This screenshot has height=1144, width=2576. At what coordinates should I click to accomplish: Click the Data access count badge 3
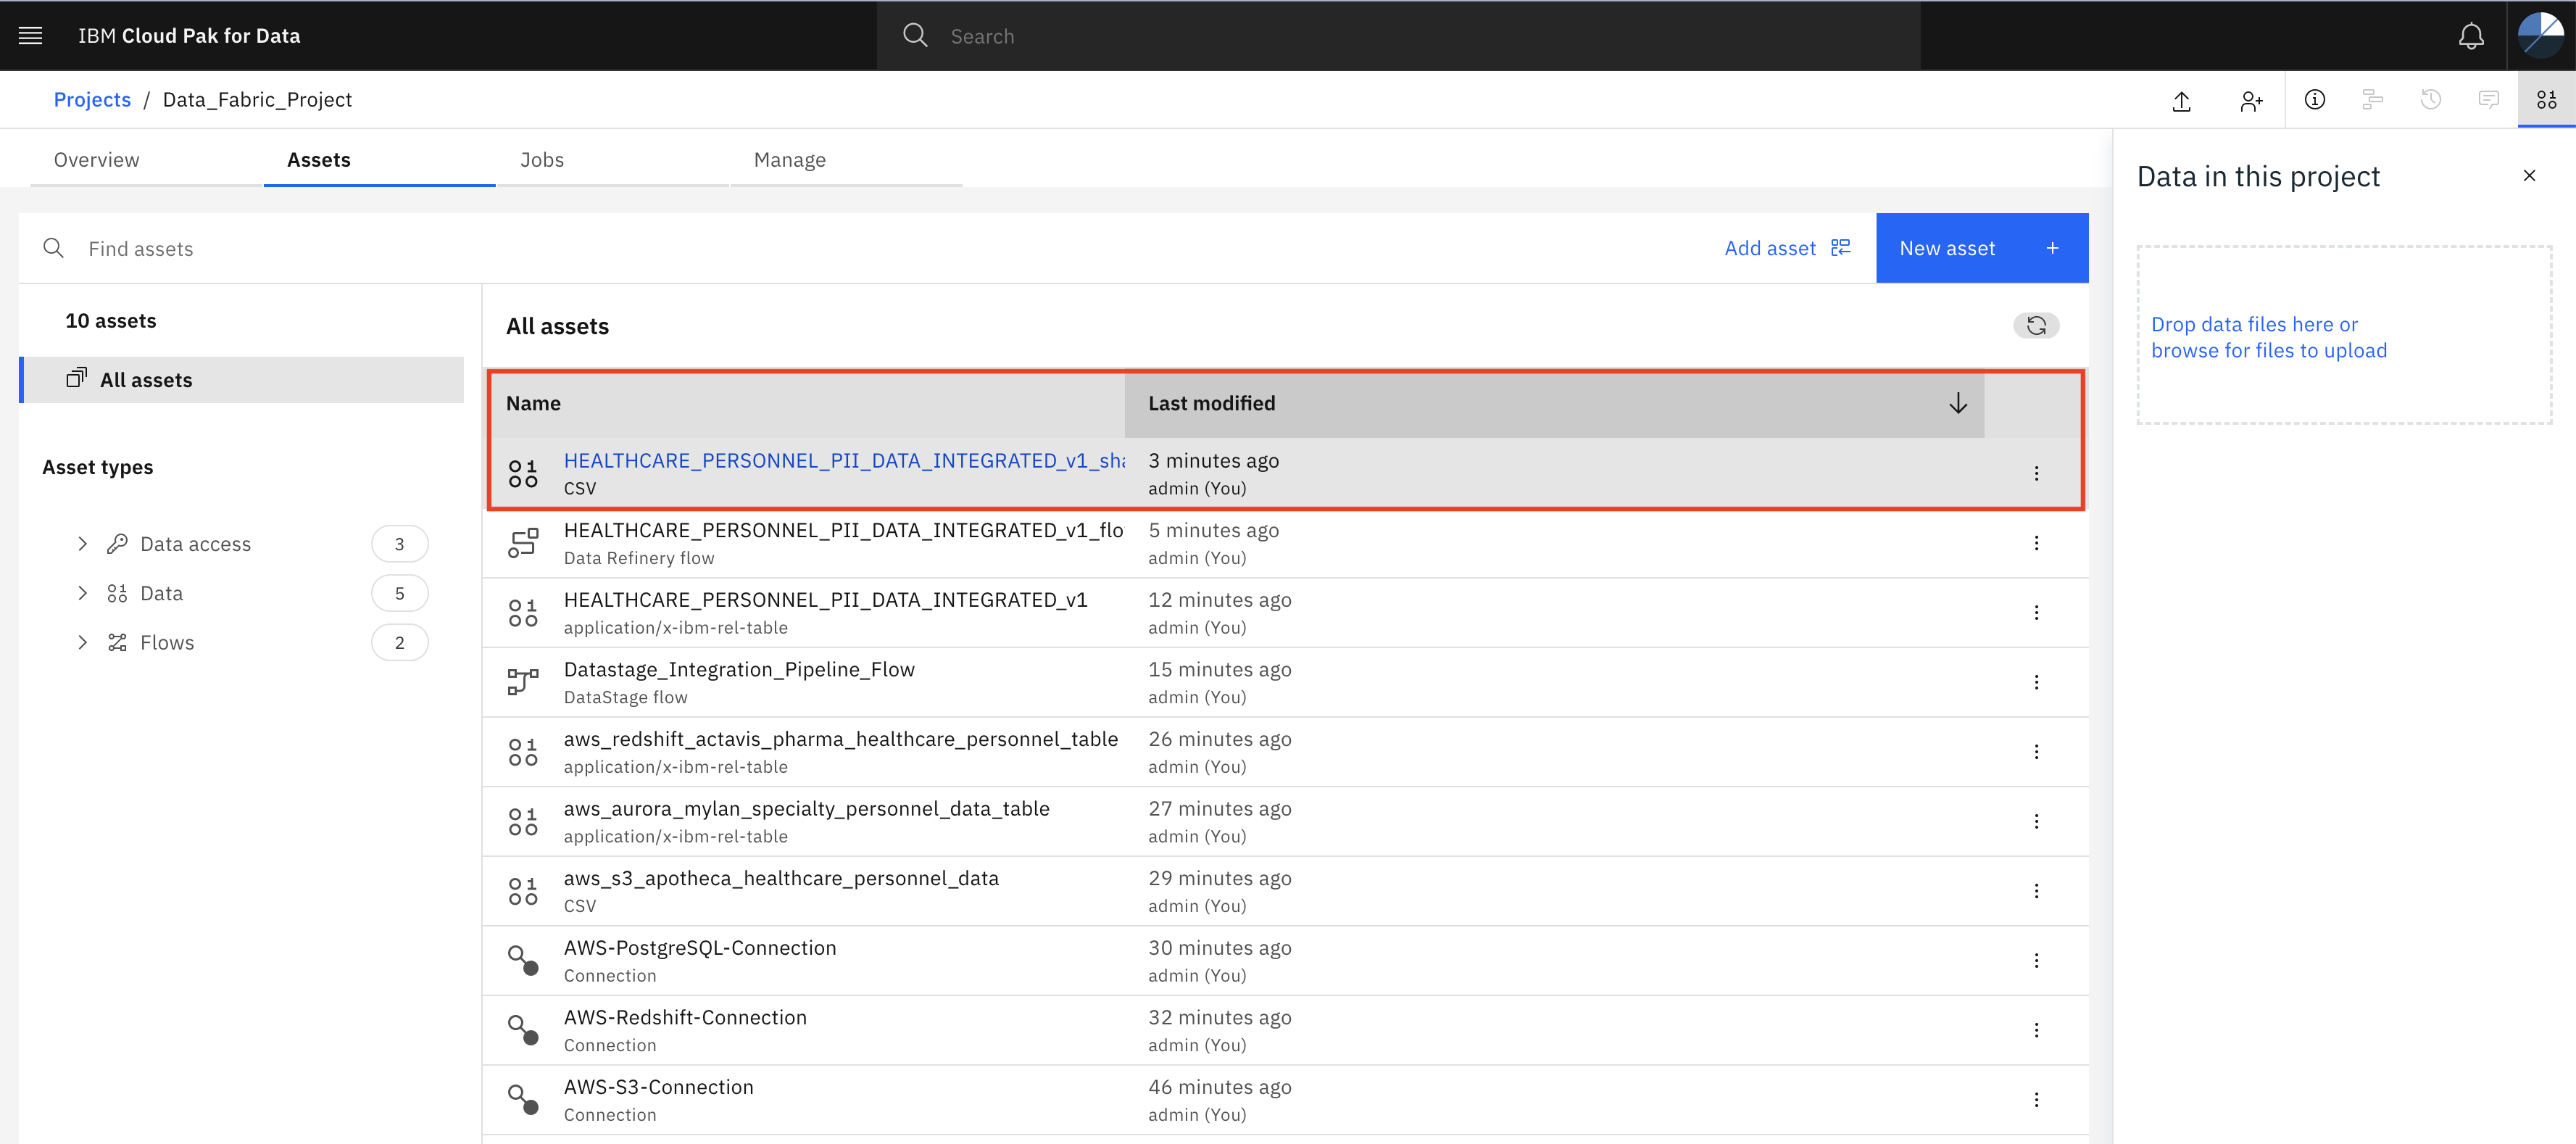point(399,544)
